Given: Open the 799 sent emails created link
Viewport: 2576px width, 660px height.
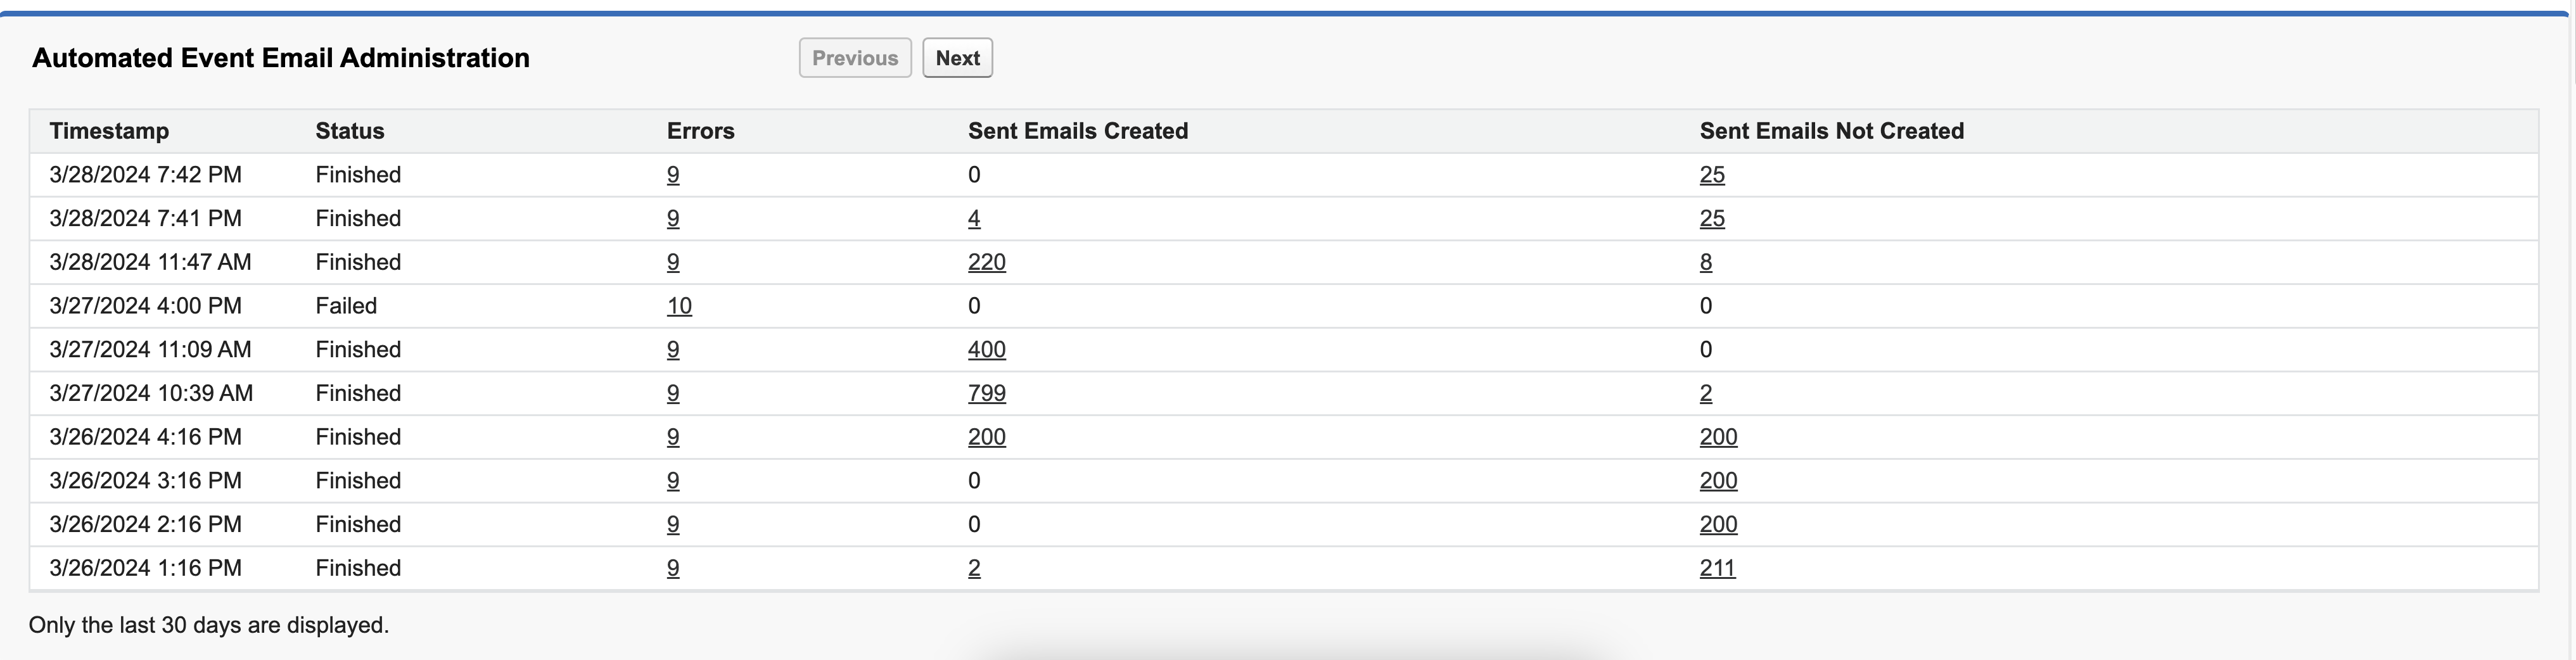Looking at the screenshot, I should (986, 393).
